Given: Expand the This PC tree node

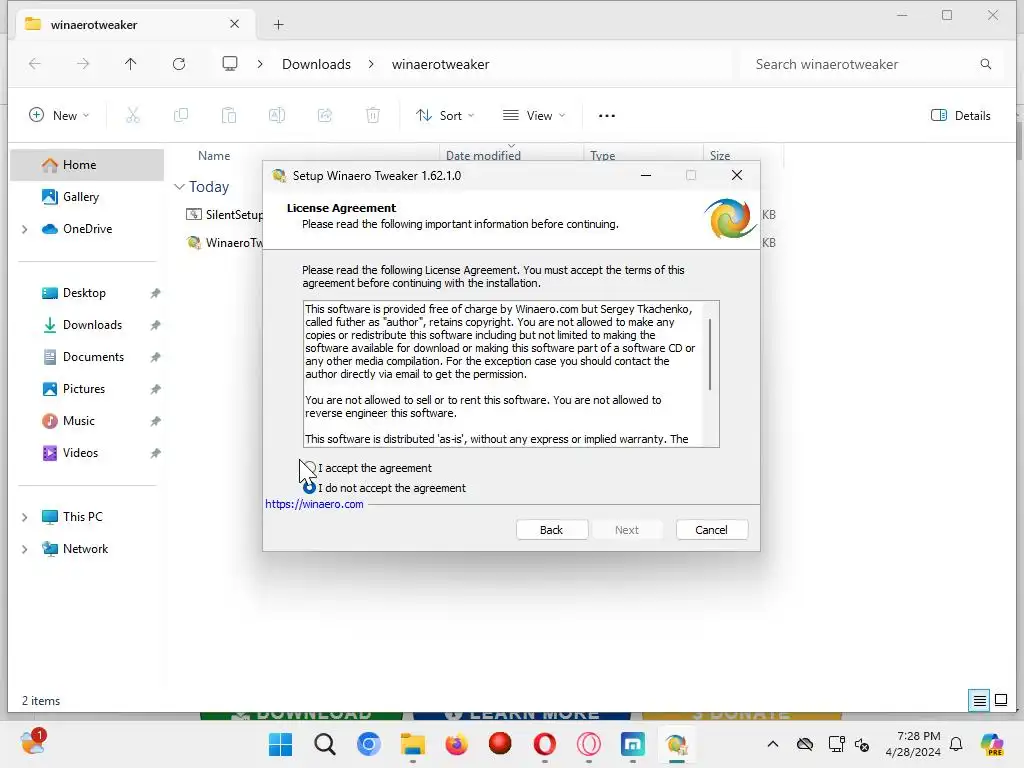Looking at the screenshot, I should click(x=24, y=517).
